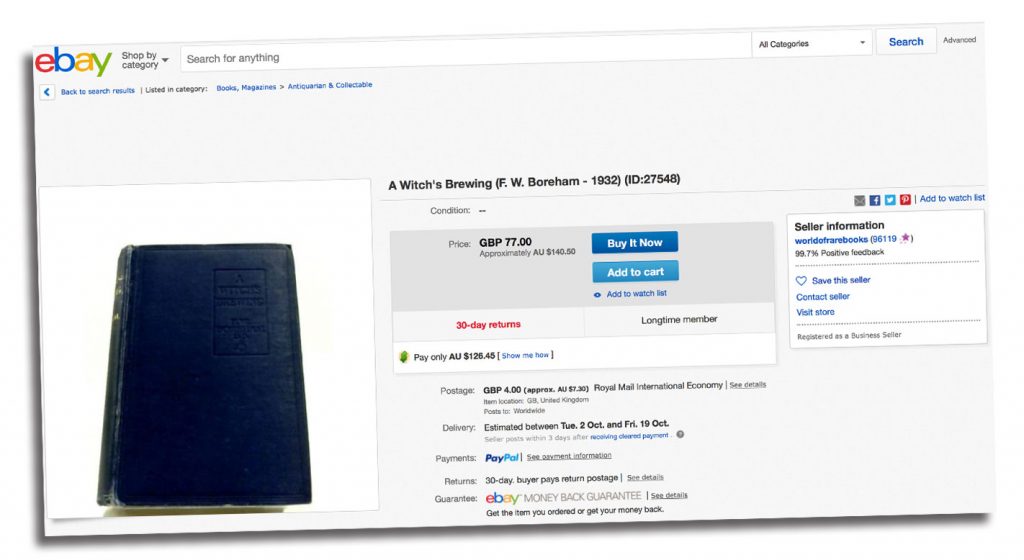1024x560 pixels.
Task: Click the delivery info question mark icon
Action: tap(680, 434)
